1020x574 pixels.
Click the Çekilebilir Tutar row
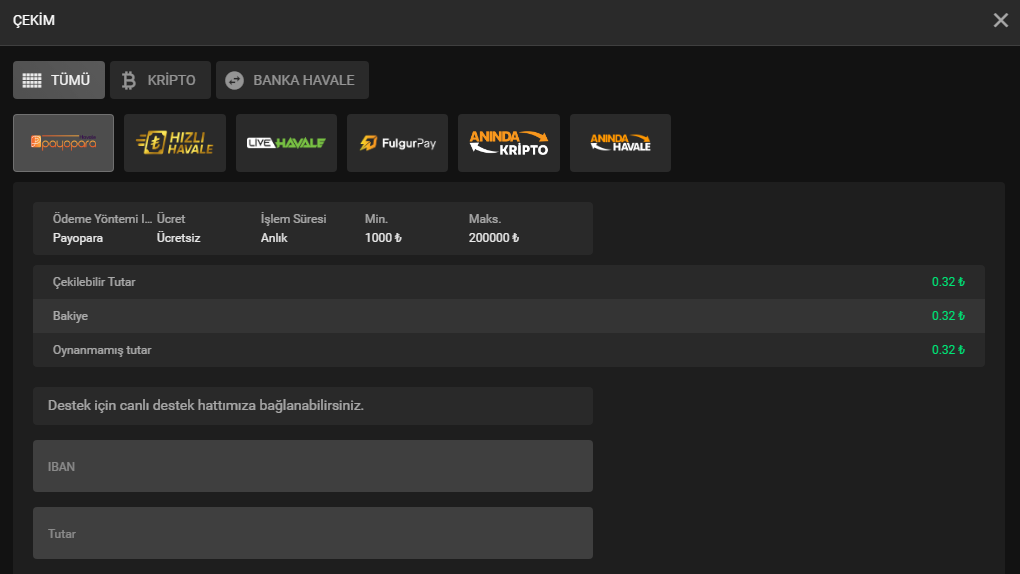[508, 282]
